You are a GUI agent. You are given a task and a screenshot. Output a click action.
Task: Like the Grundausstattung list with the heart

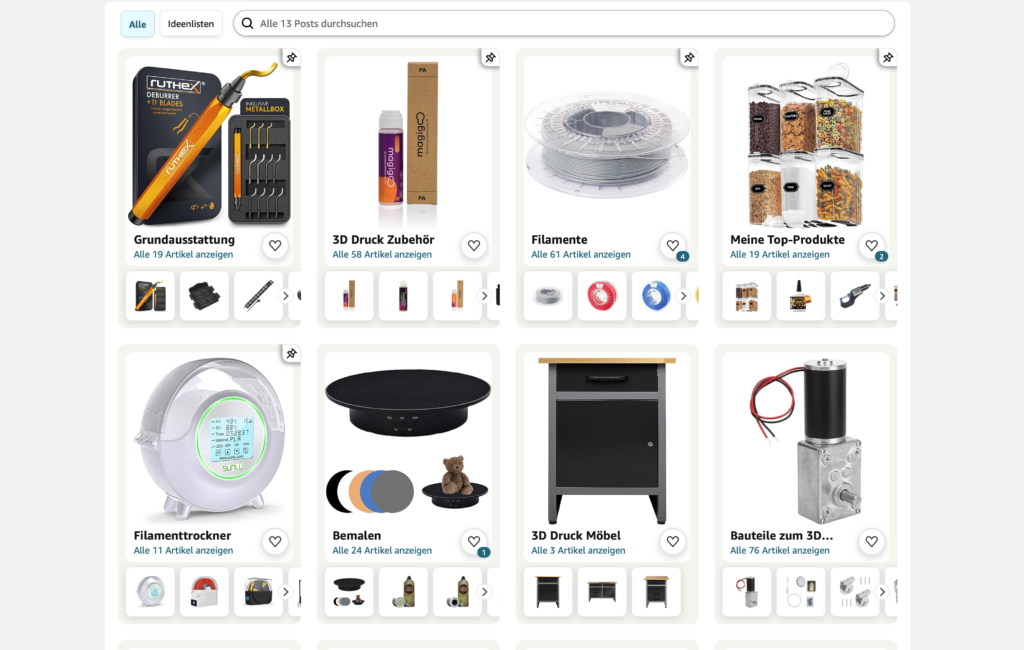coord(275,246)
